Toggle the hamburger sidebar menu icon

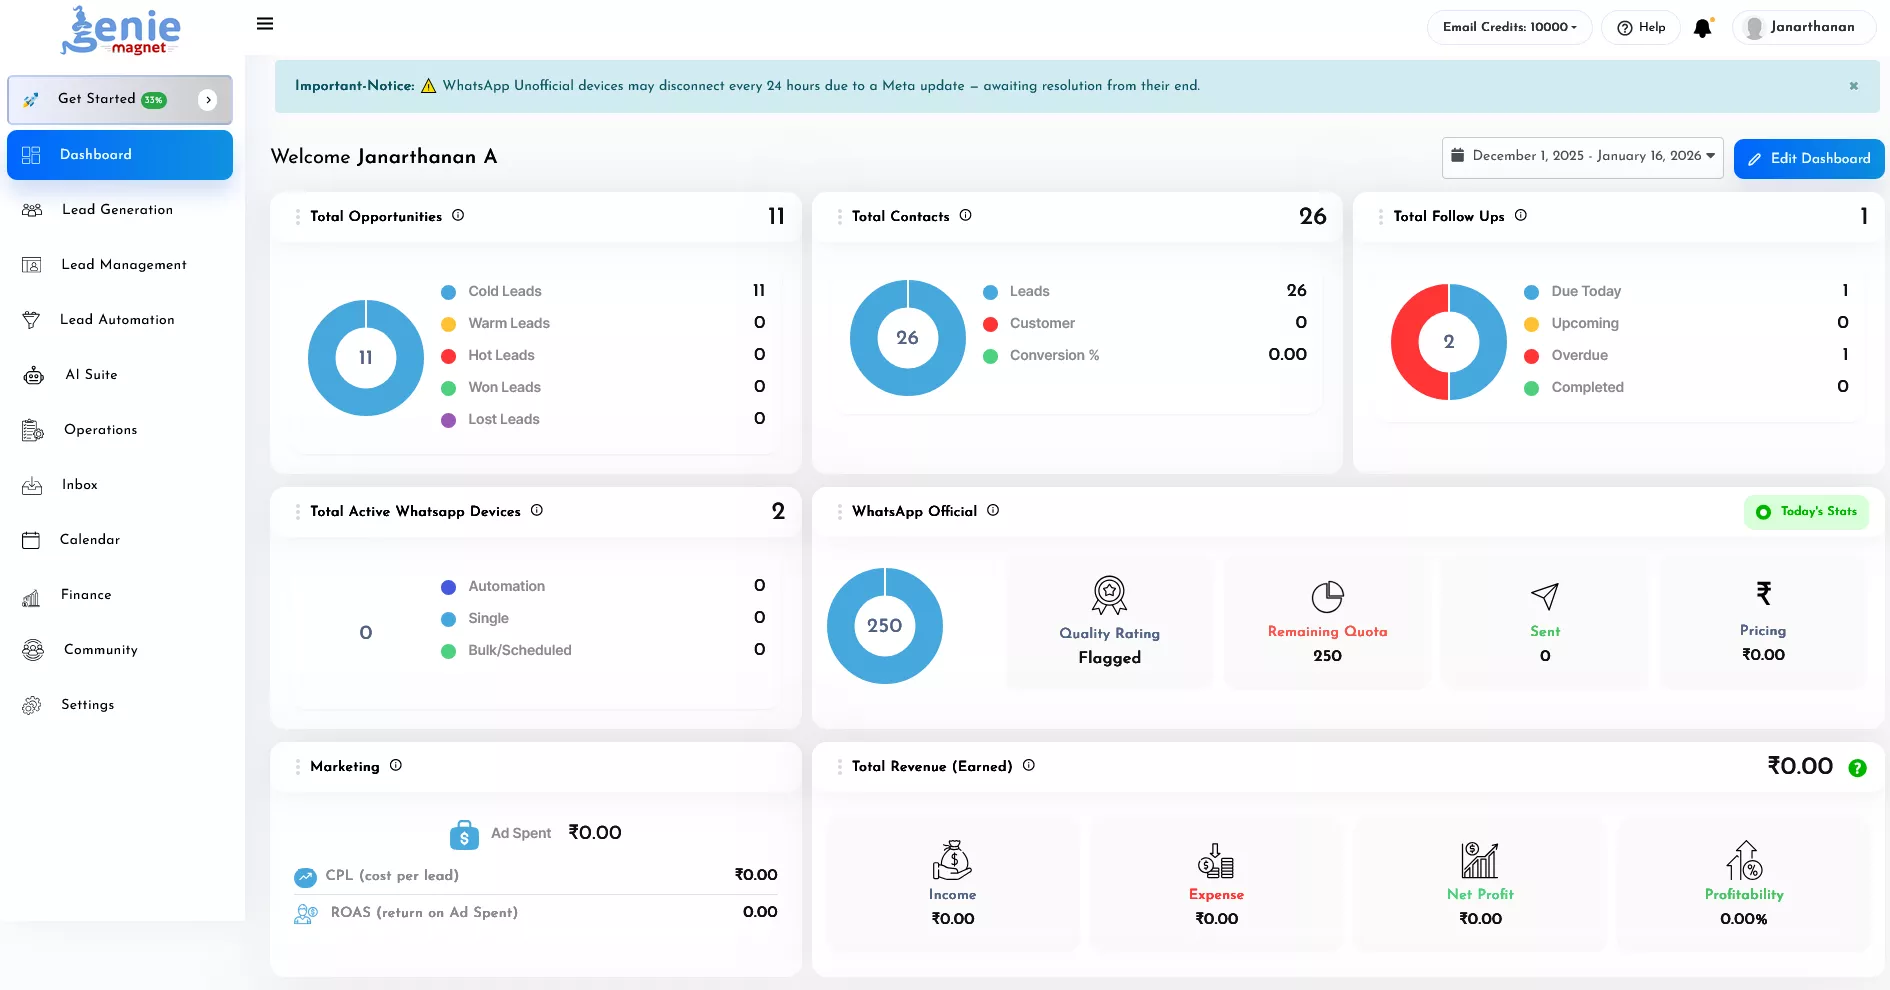click(x=265, y=24)
